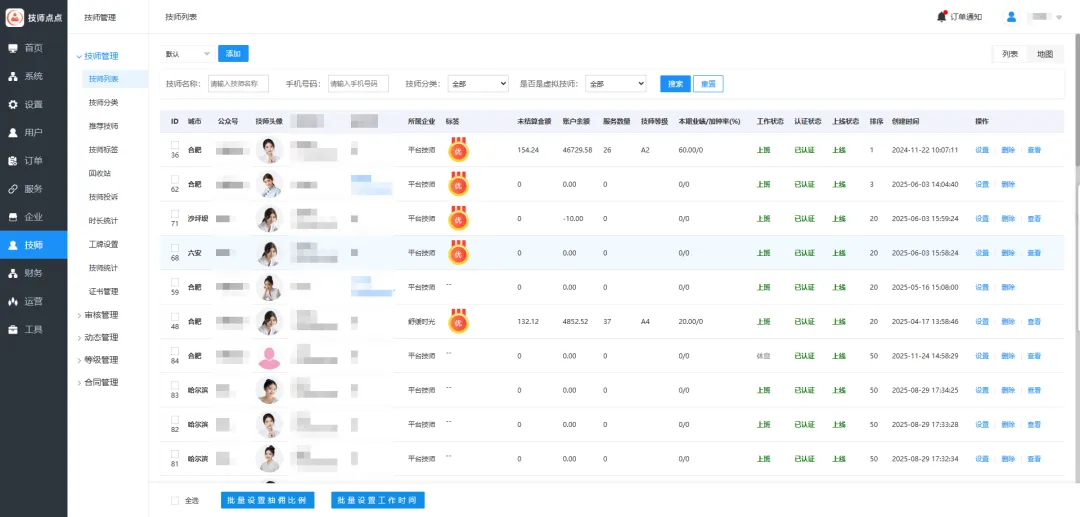Enable the 全选 select-all checkbox

click(175, 500)
